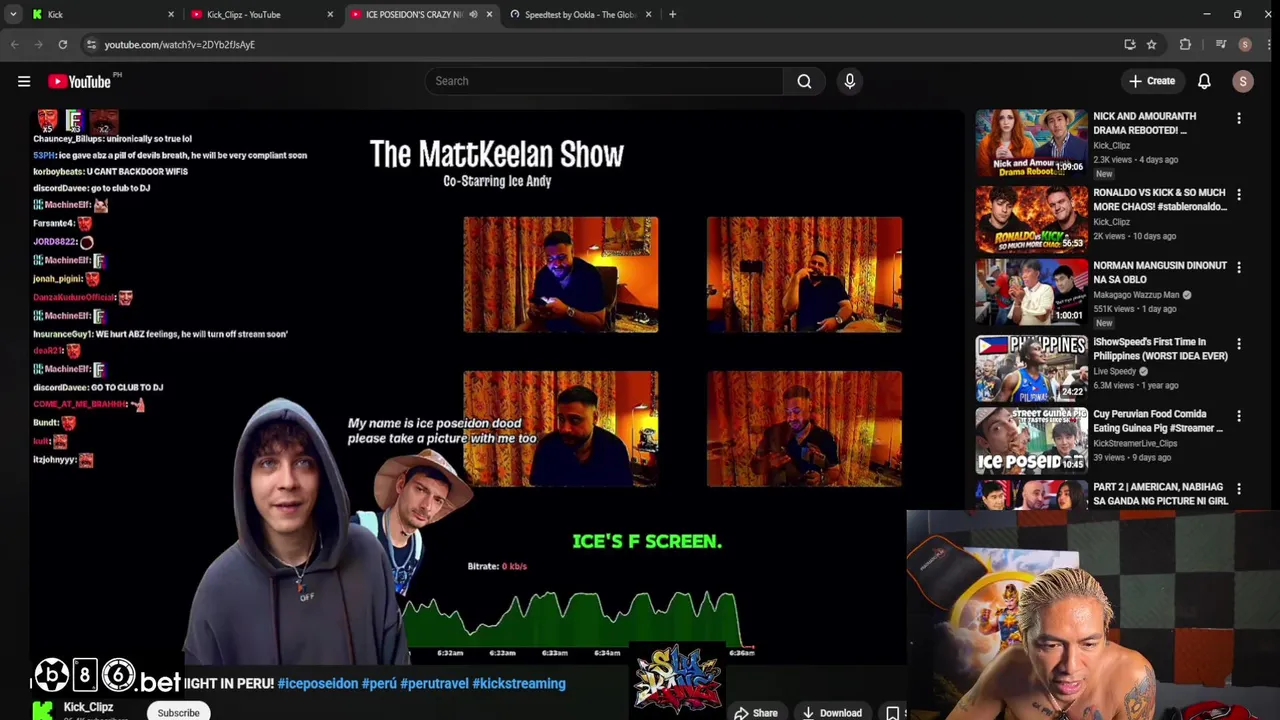Open NICK AND AMOURANTH video thumbnail
This screenshot has height=720, width=1280.
coord(1031,142)
